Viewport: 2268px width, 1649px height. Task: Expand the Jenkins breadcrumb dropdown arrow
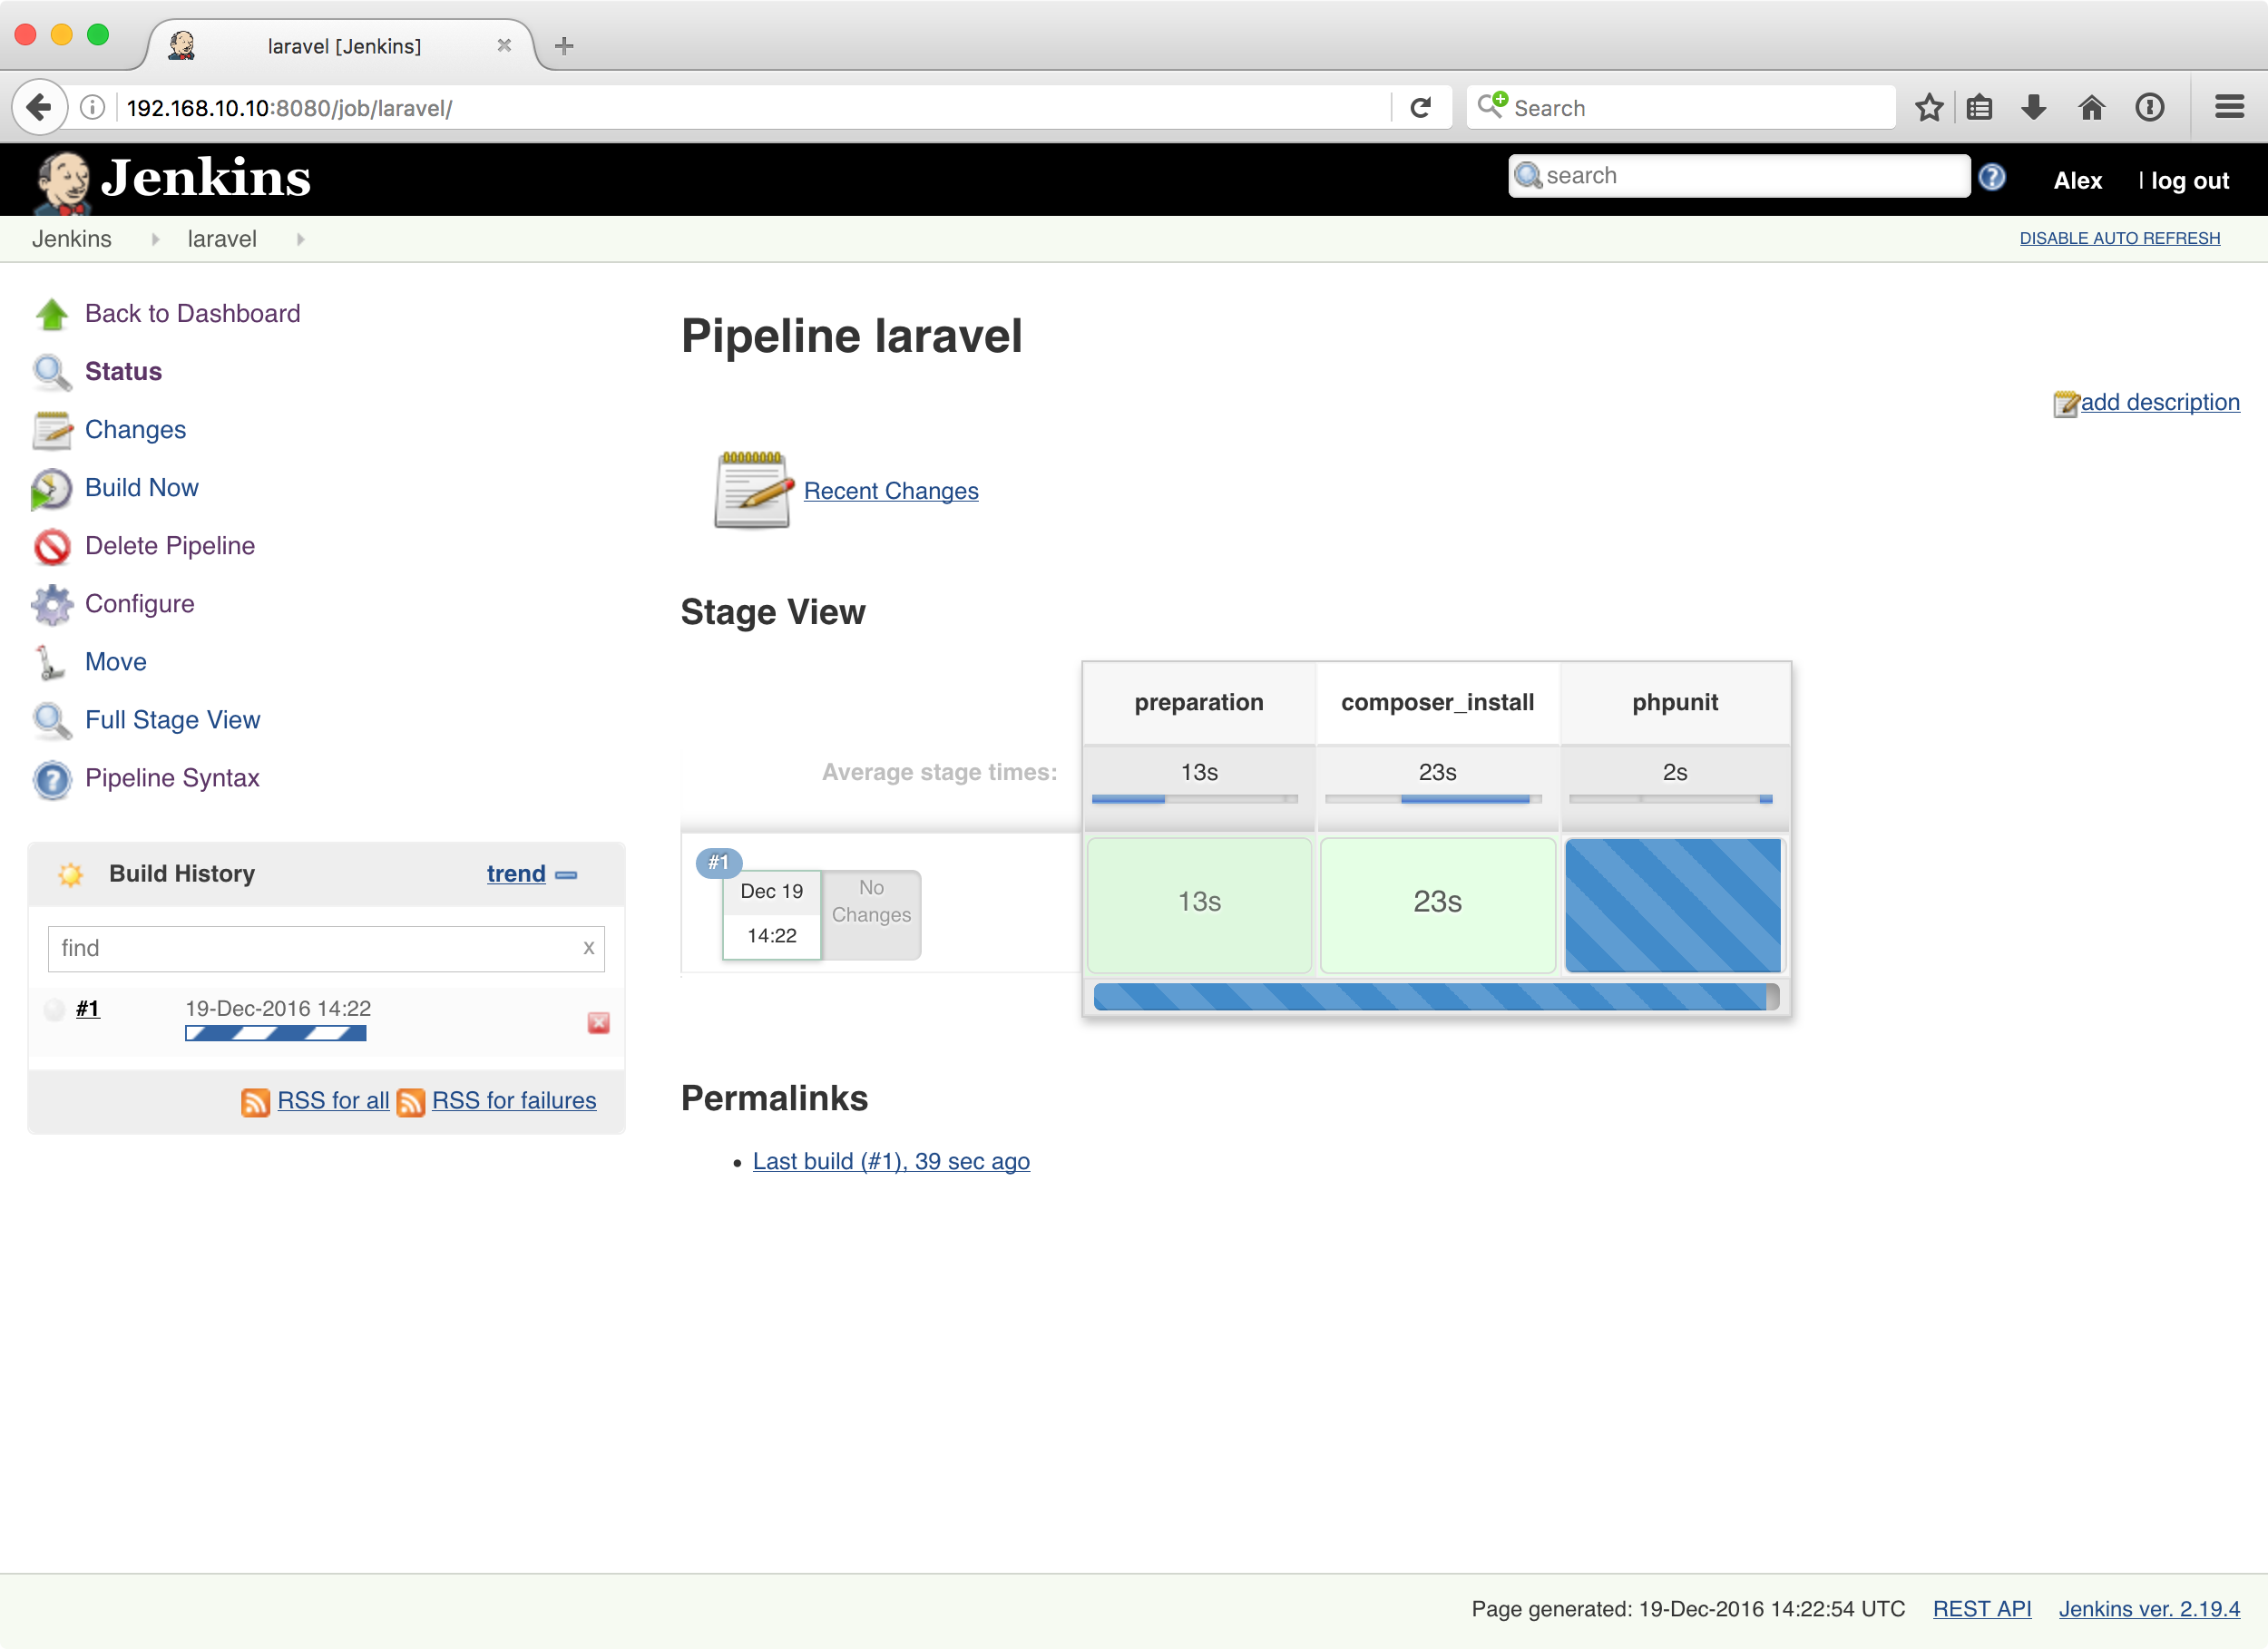coord(155,239)
